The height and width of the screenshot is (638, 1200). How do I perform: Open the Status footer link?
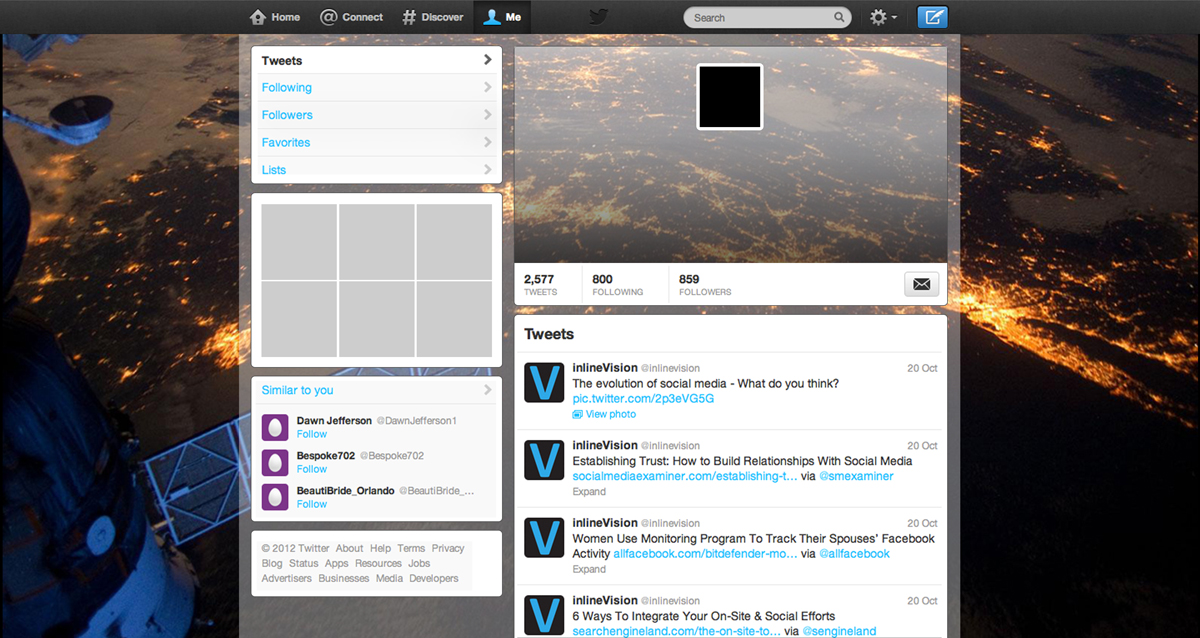click(304, 563)
